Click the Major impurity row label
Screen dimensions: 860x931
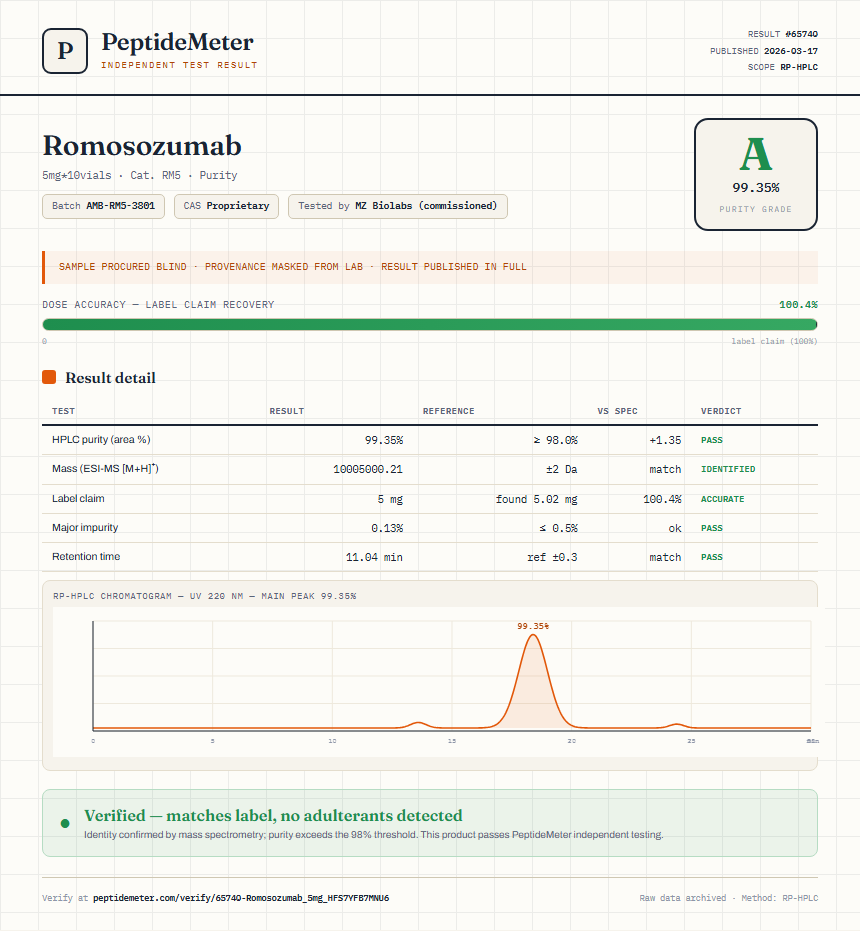click(85, 527)
